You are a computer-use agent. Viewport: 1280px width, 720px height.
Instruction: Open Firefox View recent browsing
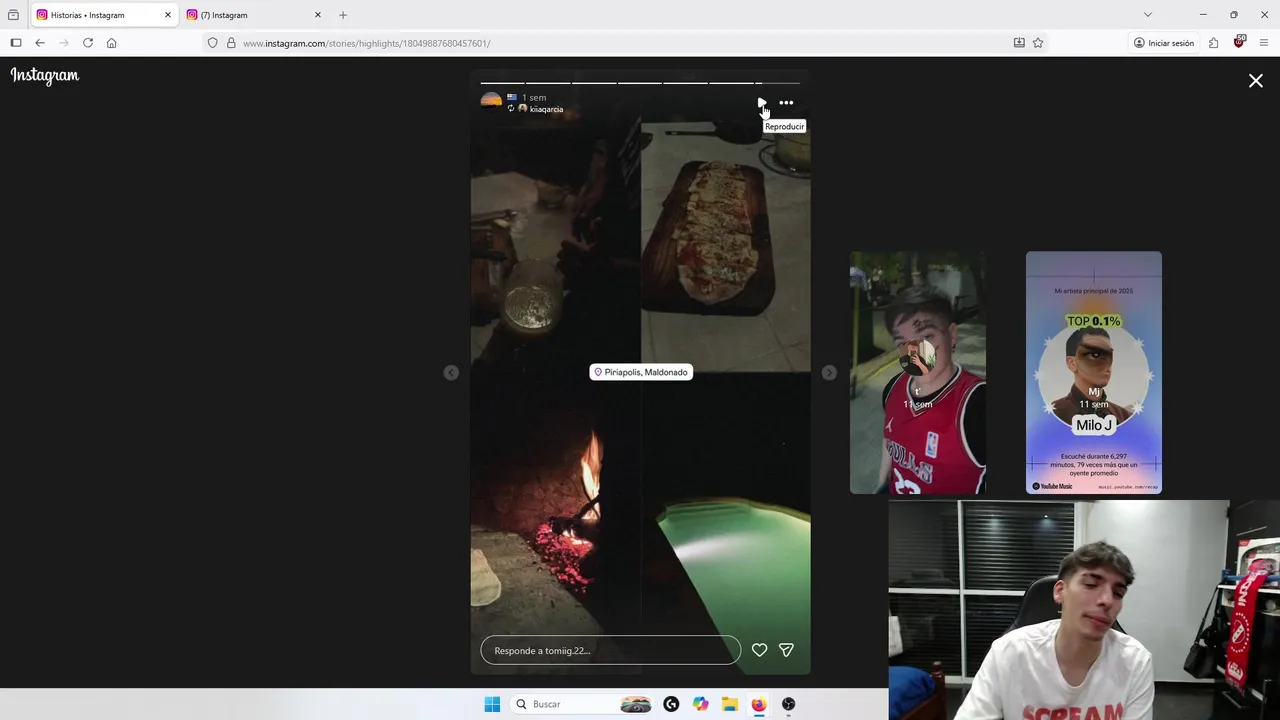[13, 15]
